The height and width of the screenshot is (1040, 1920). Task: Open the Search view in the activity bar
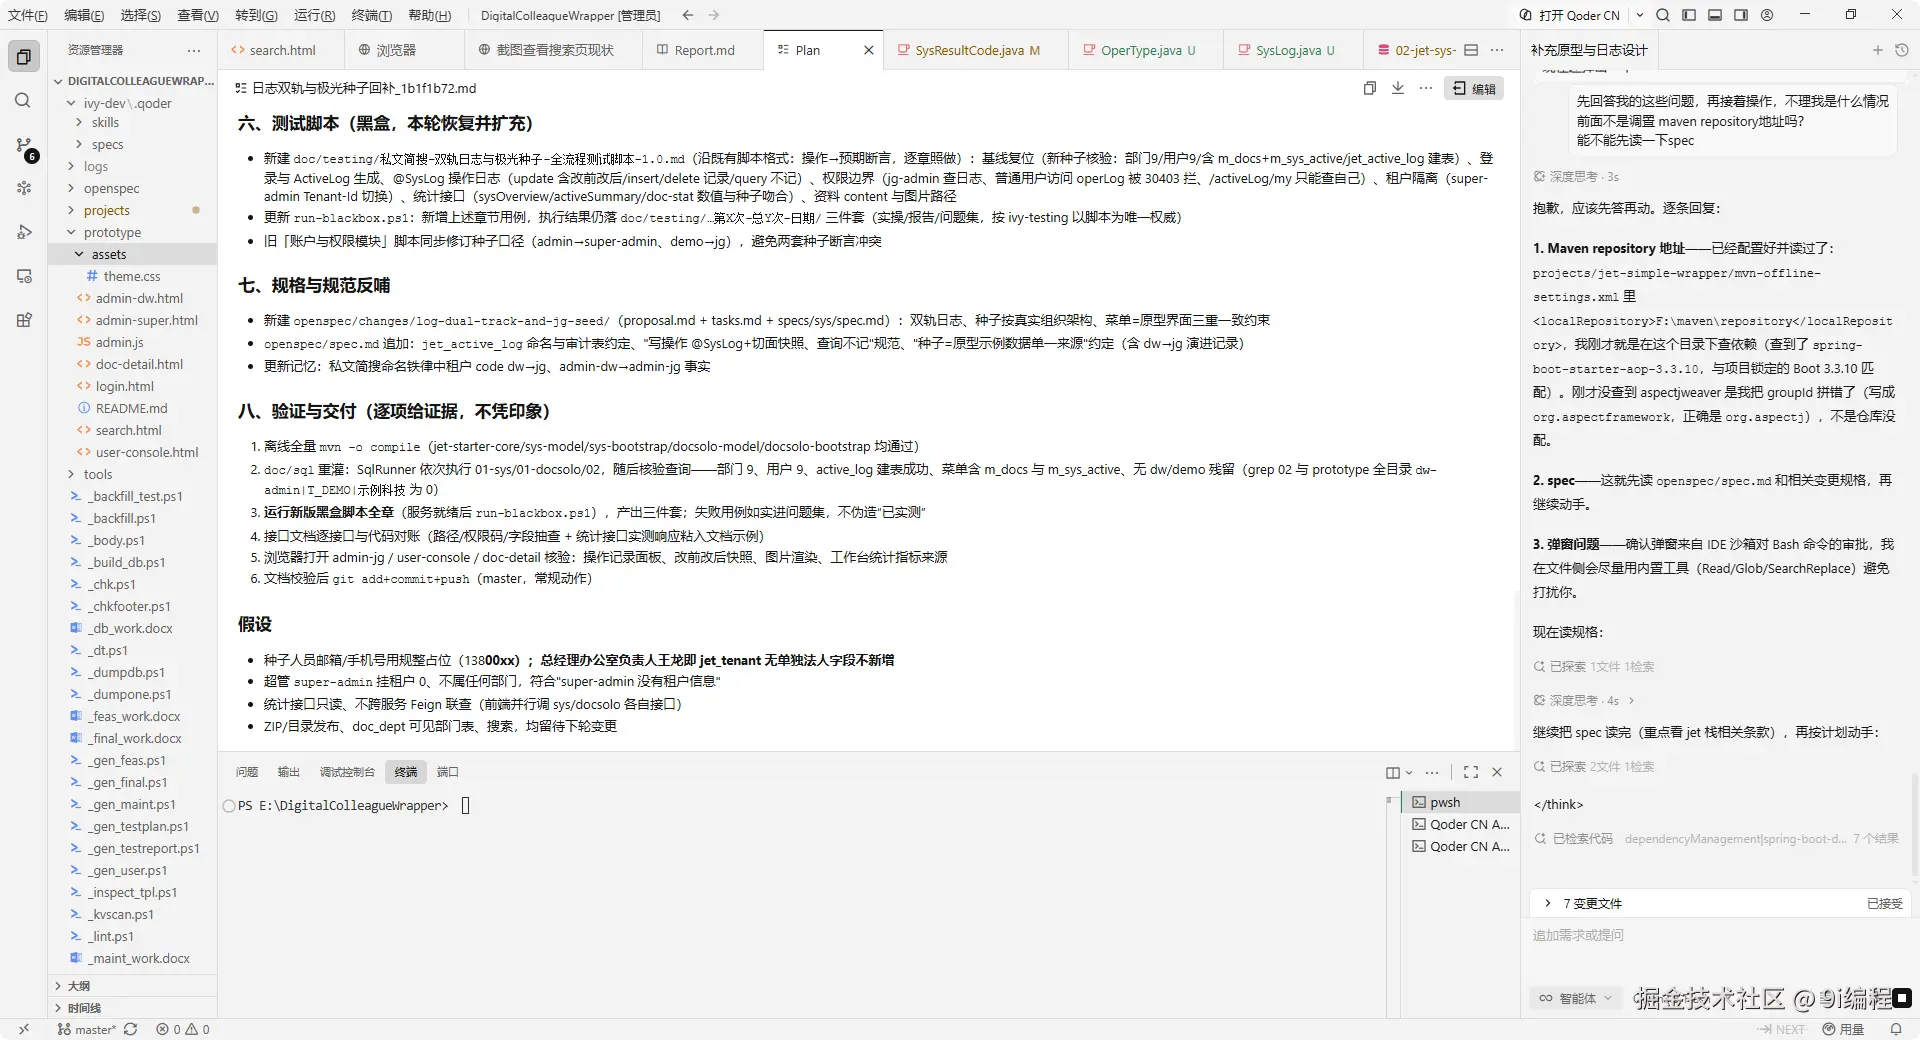coord(24,101)
